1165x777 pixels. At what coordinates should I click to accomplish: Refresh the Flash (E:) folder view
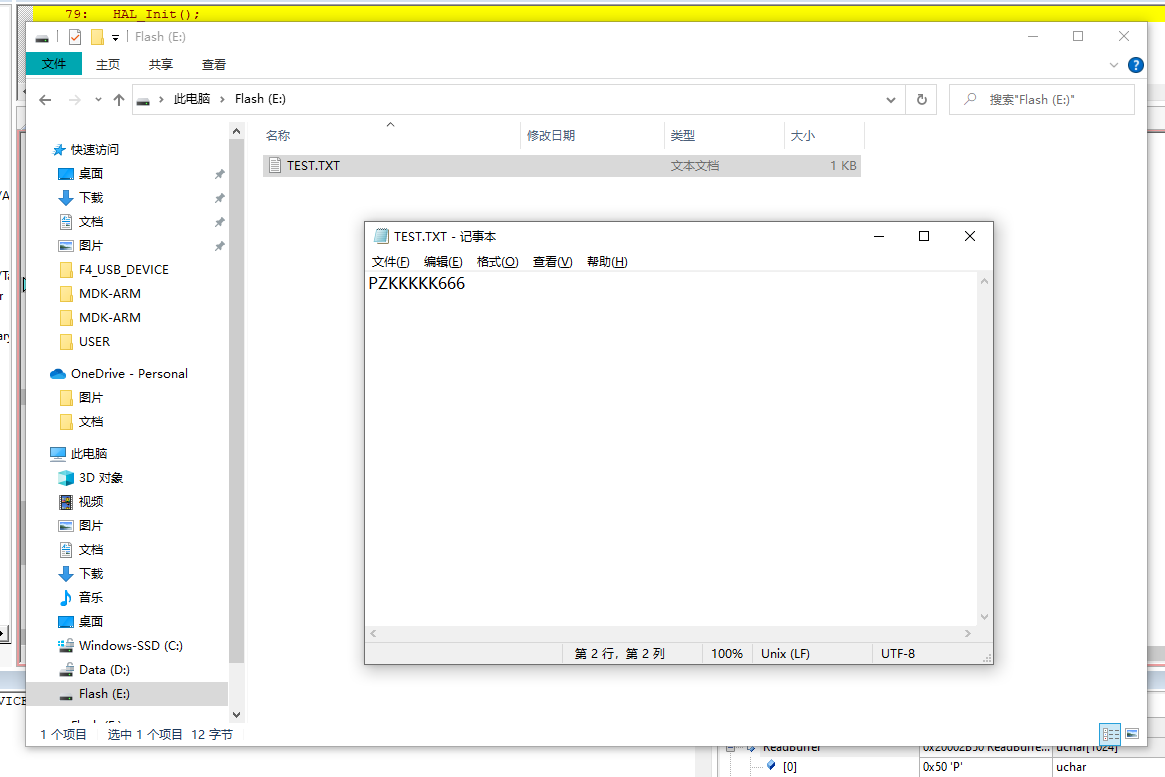click(921, 100)
